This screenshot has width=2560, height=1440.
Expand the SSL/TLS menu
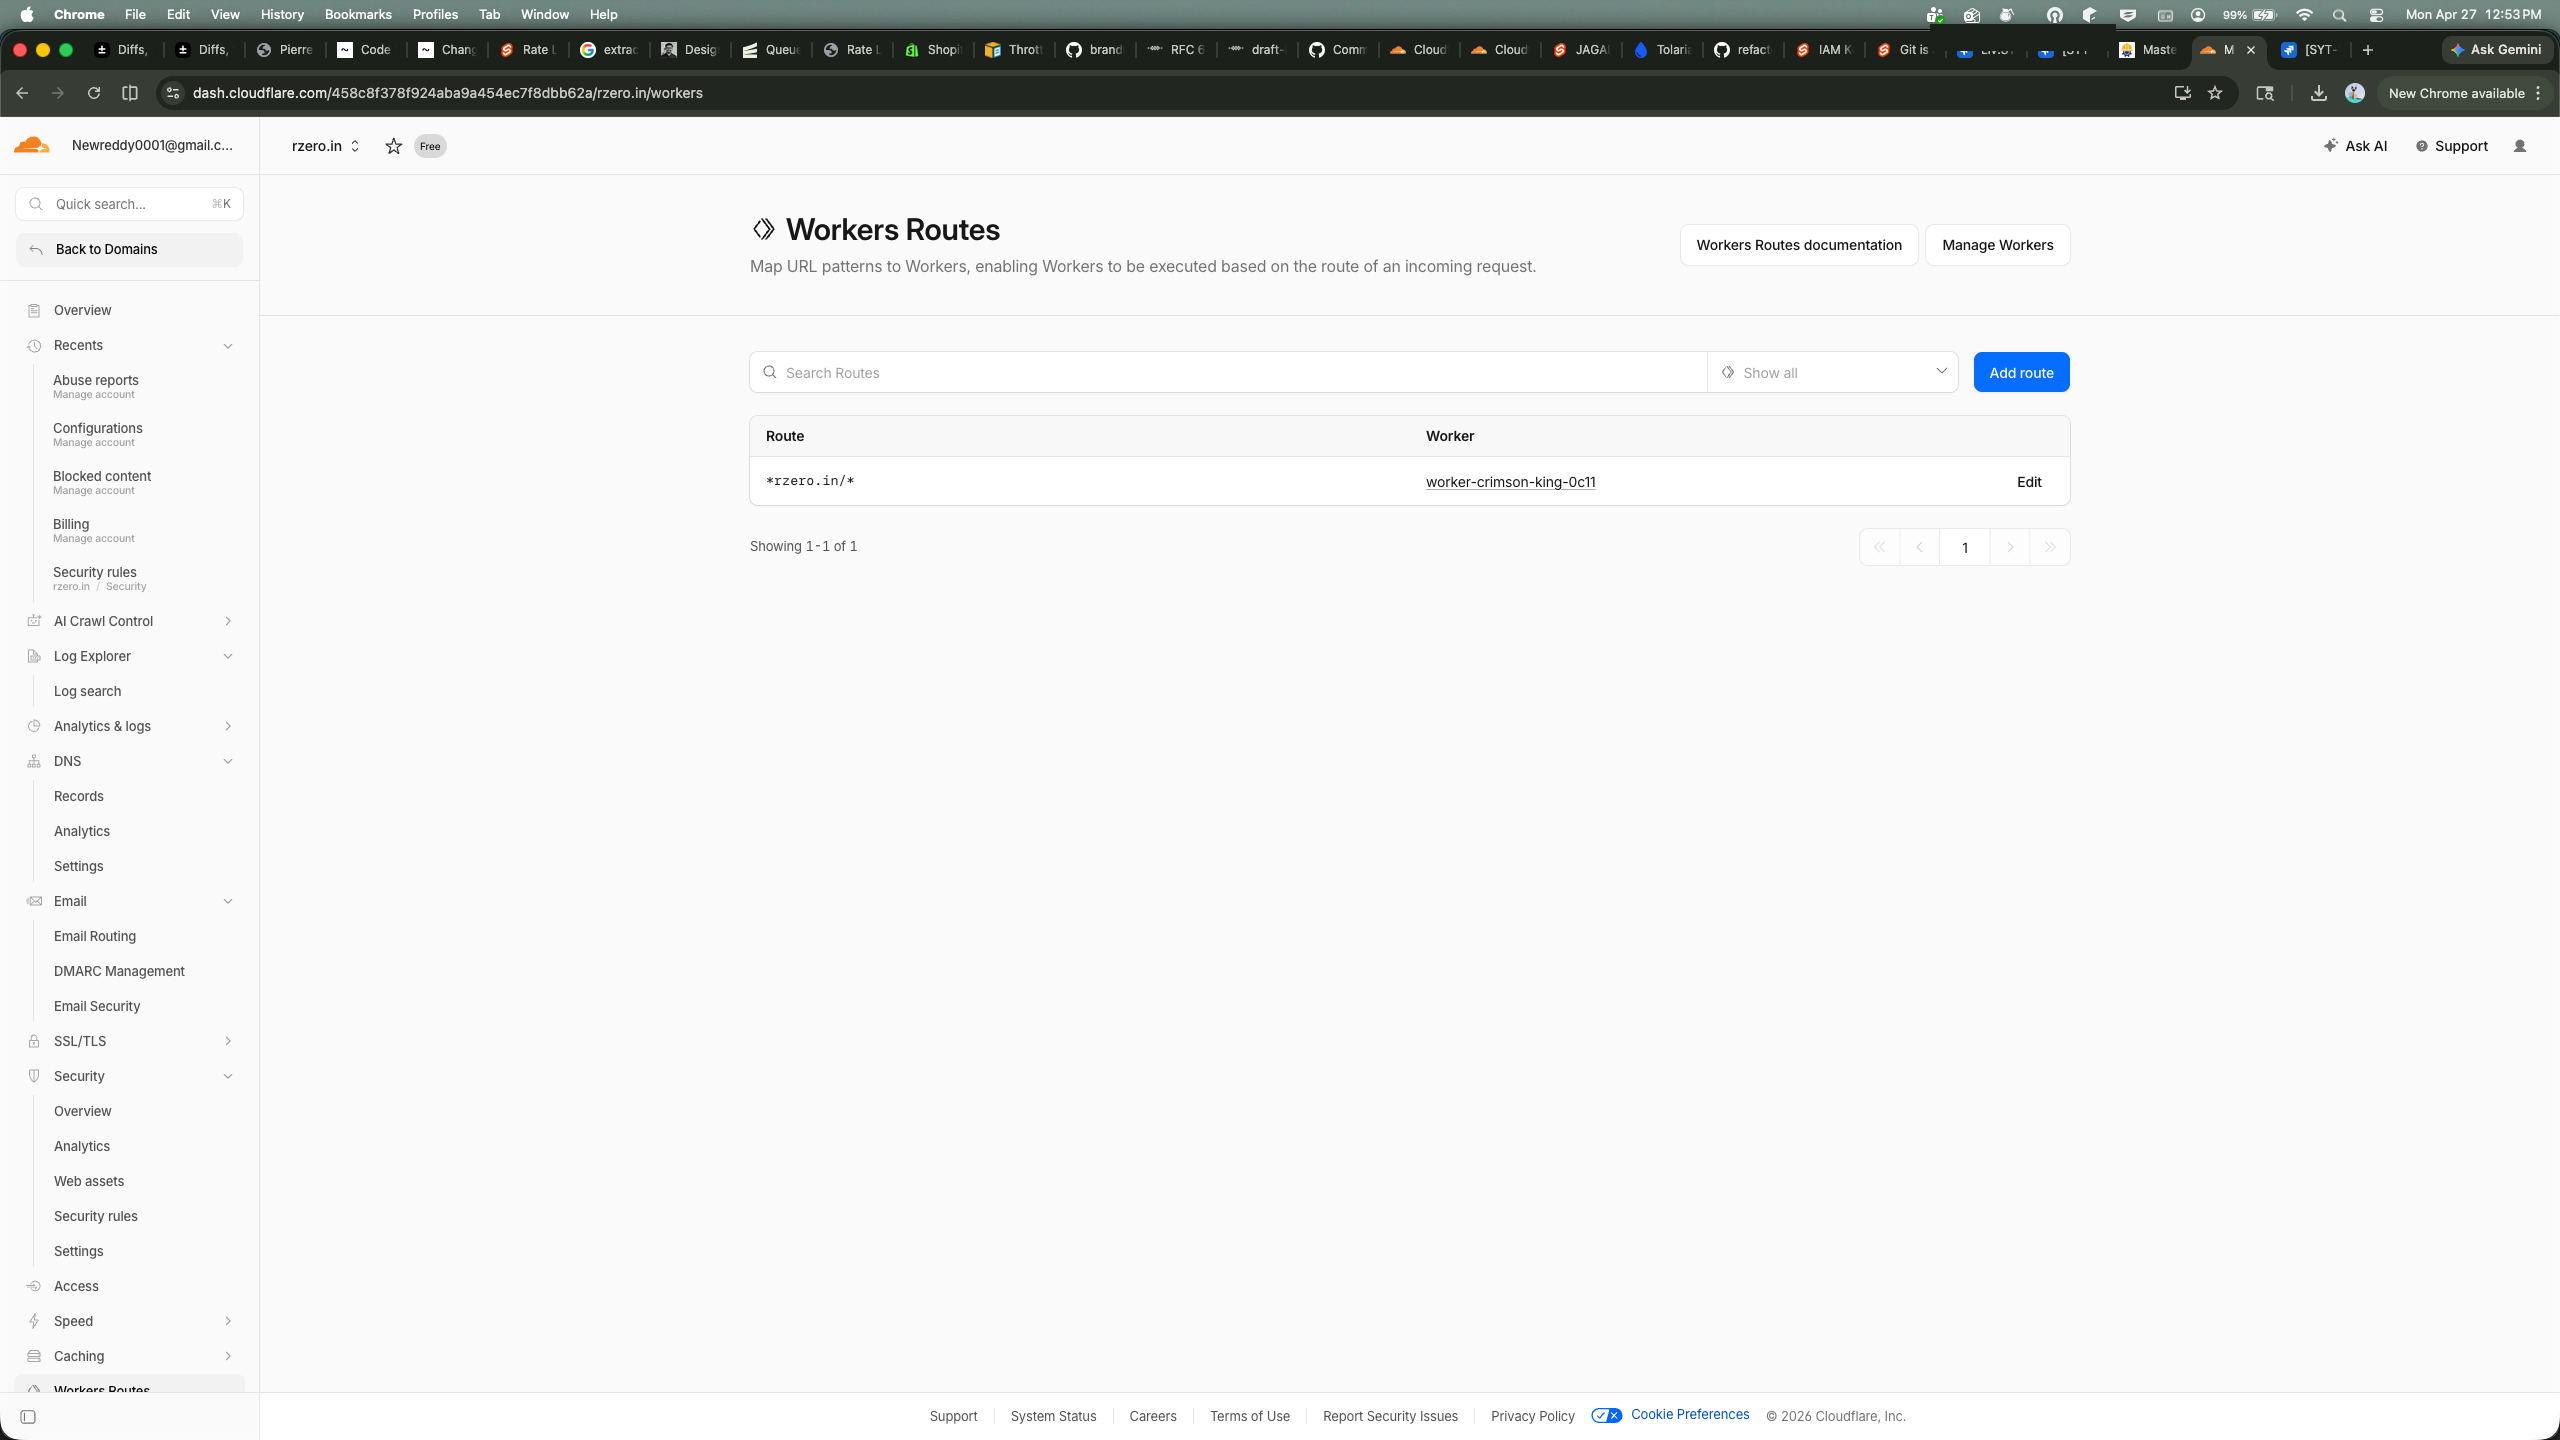click(228, 1041)
